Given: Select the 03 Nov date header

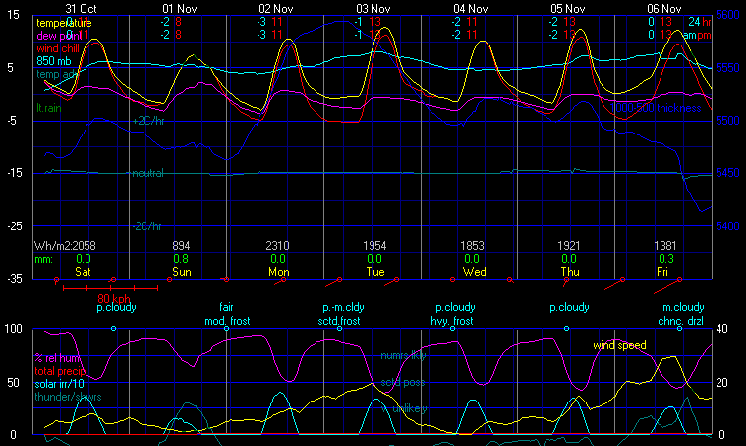Looking at the screenshot, I should (x=373, y=9).
